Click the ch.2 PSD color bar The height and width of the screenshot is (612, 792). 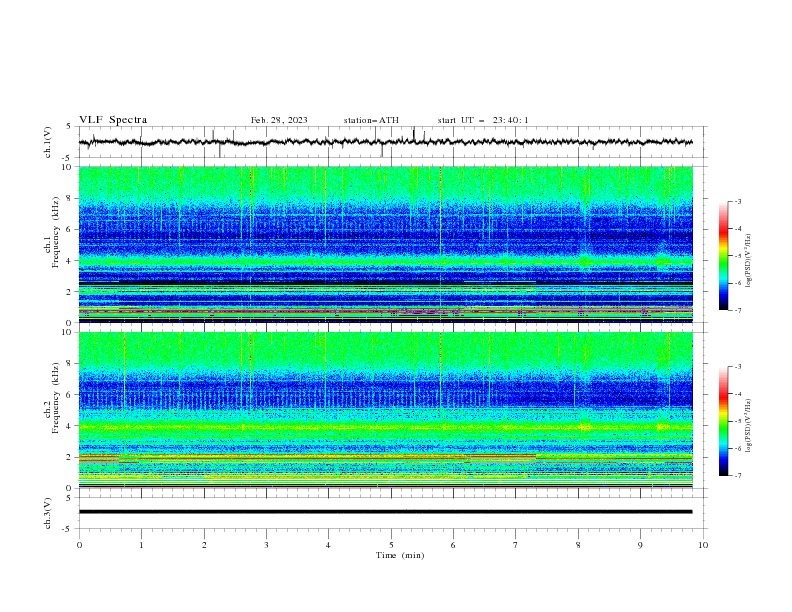click(x=723, y=421)
